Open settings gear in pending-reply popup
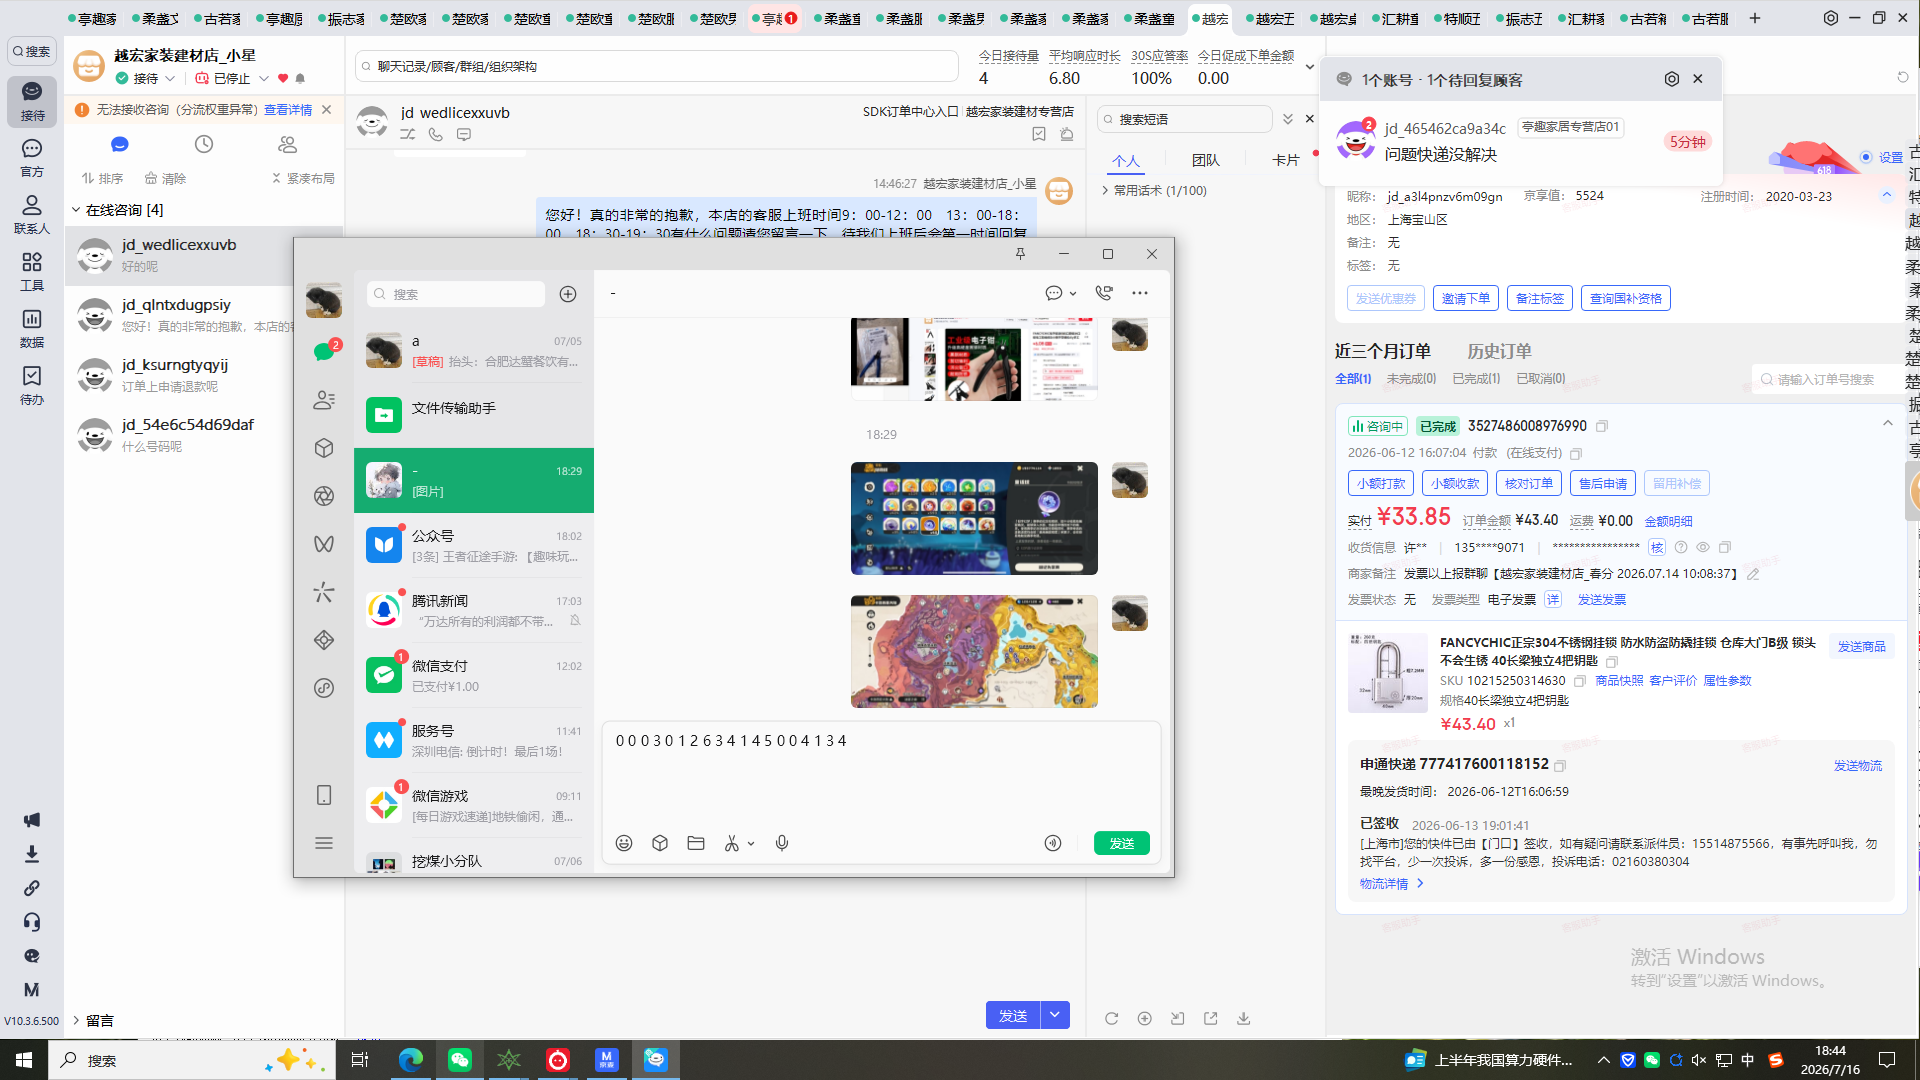Screen dimensions: 1920x1080 (1672, 79)
